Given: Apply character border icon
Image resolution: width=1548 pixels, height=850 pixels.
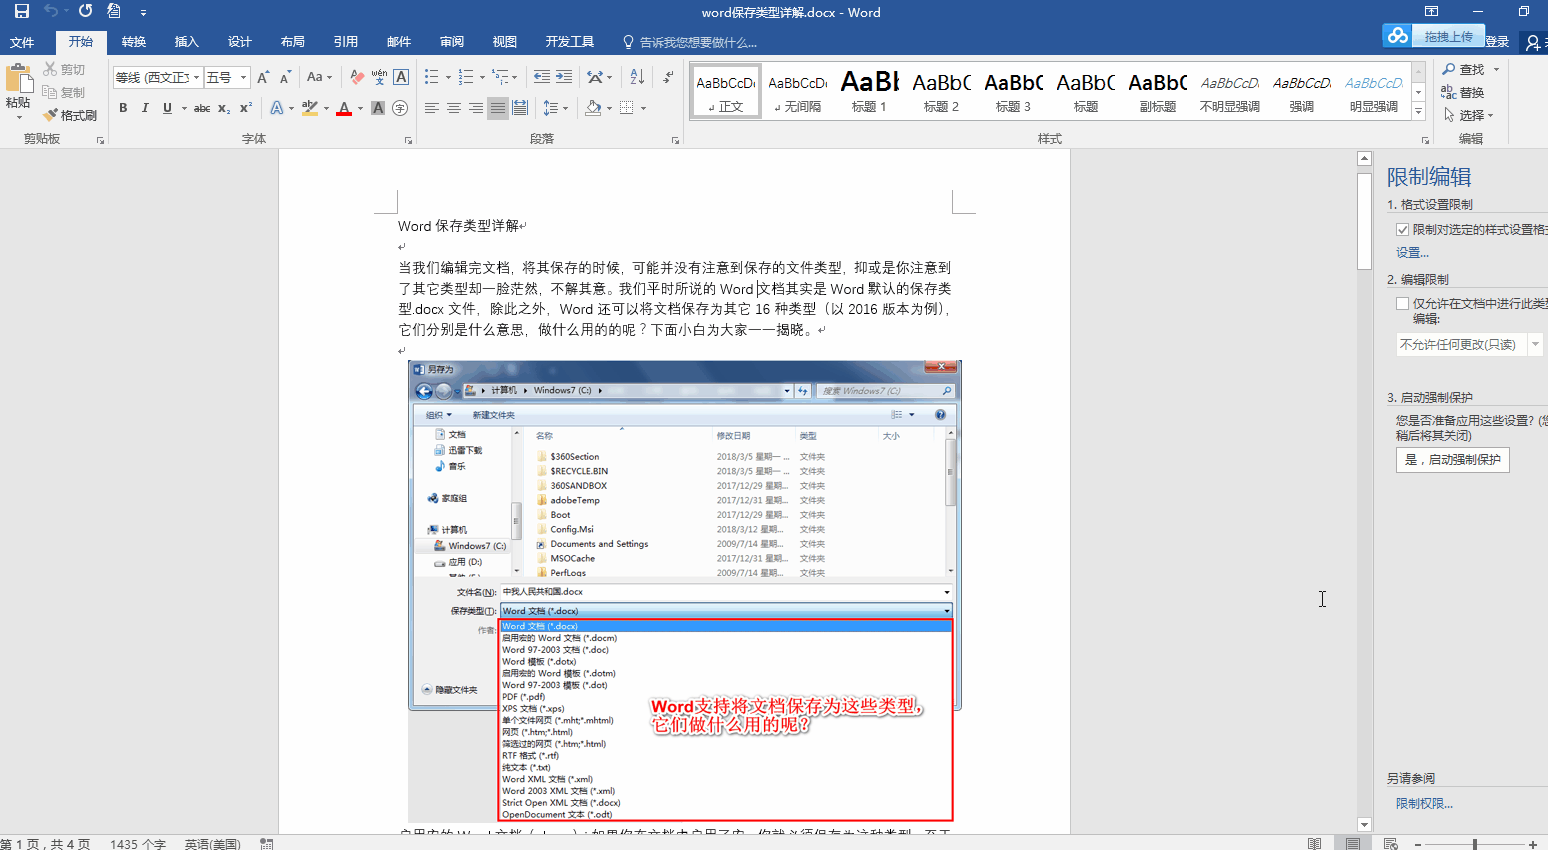Looking at the screenshot, I should [x=401, y=77].
